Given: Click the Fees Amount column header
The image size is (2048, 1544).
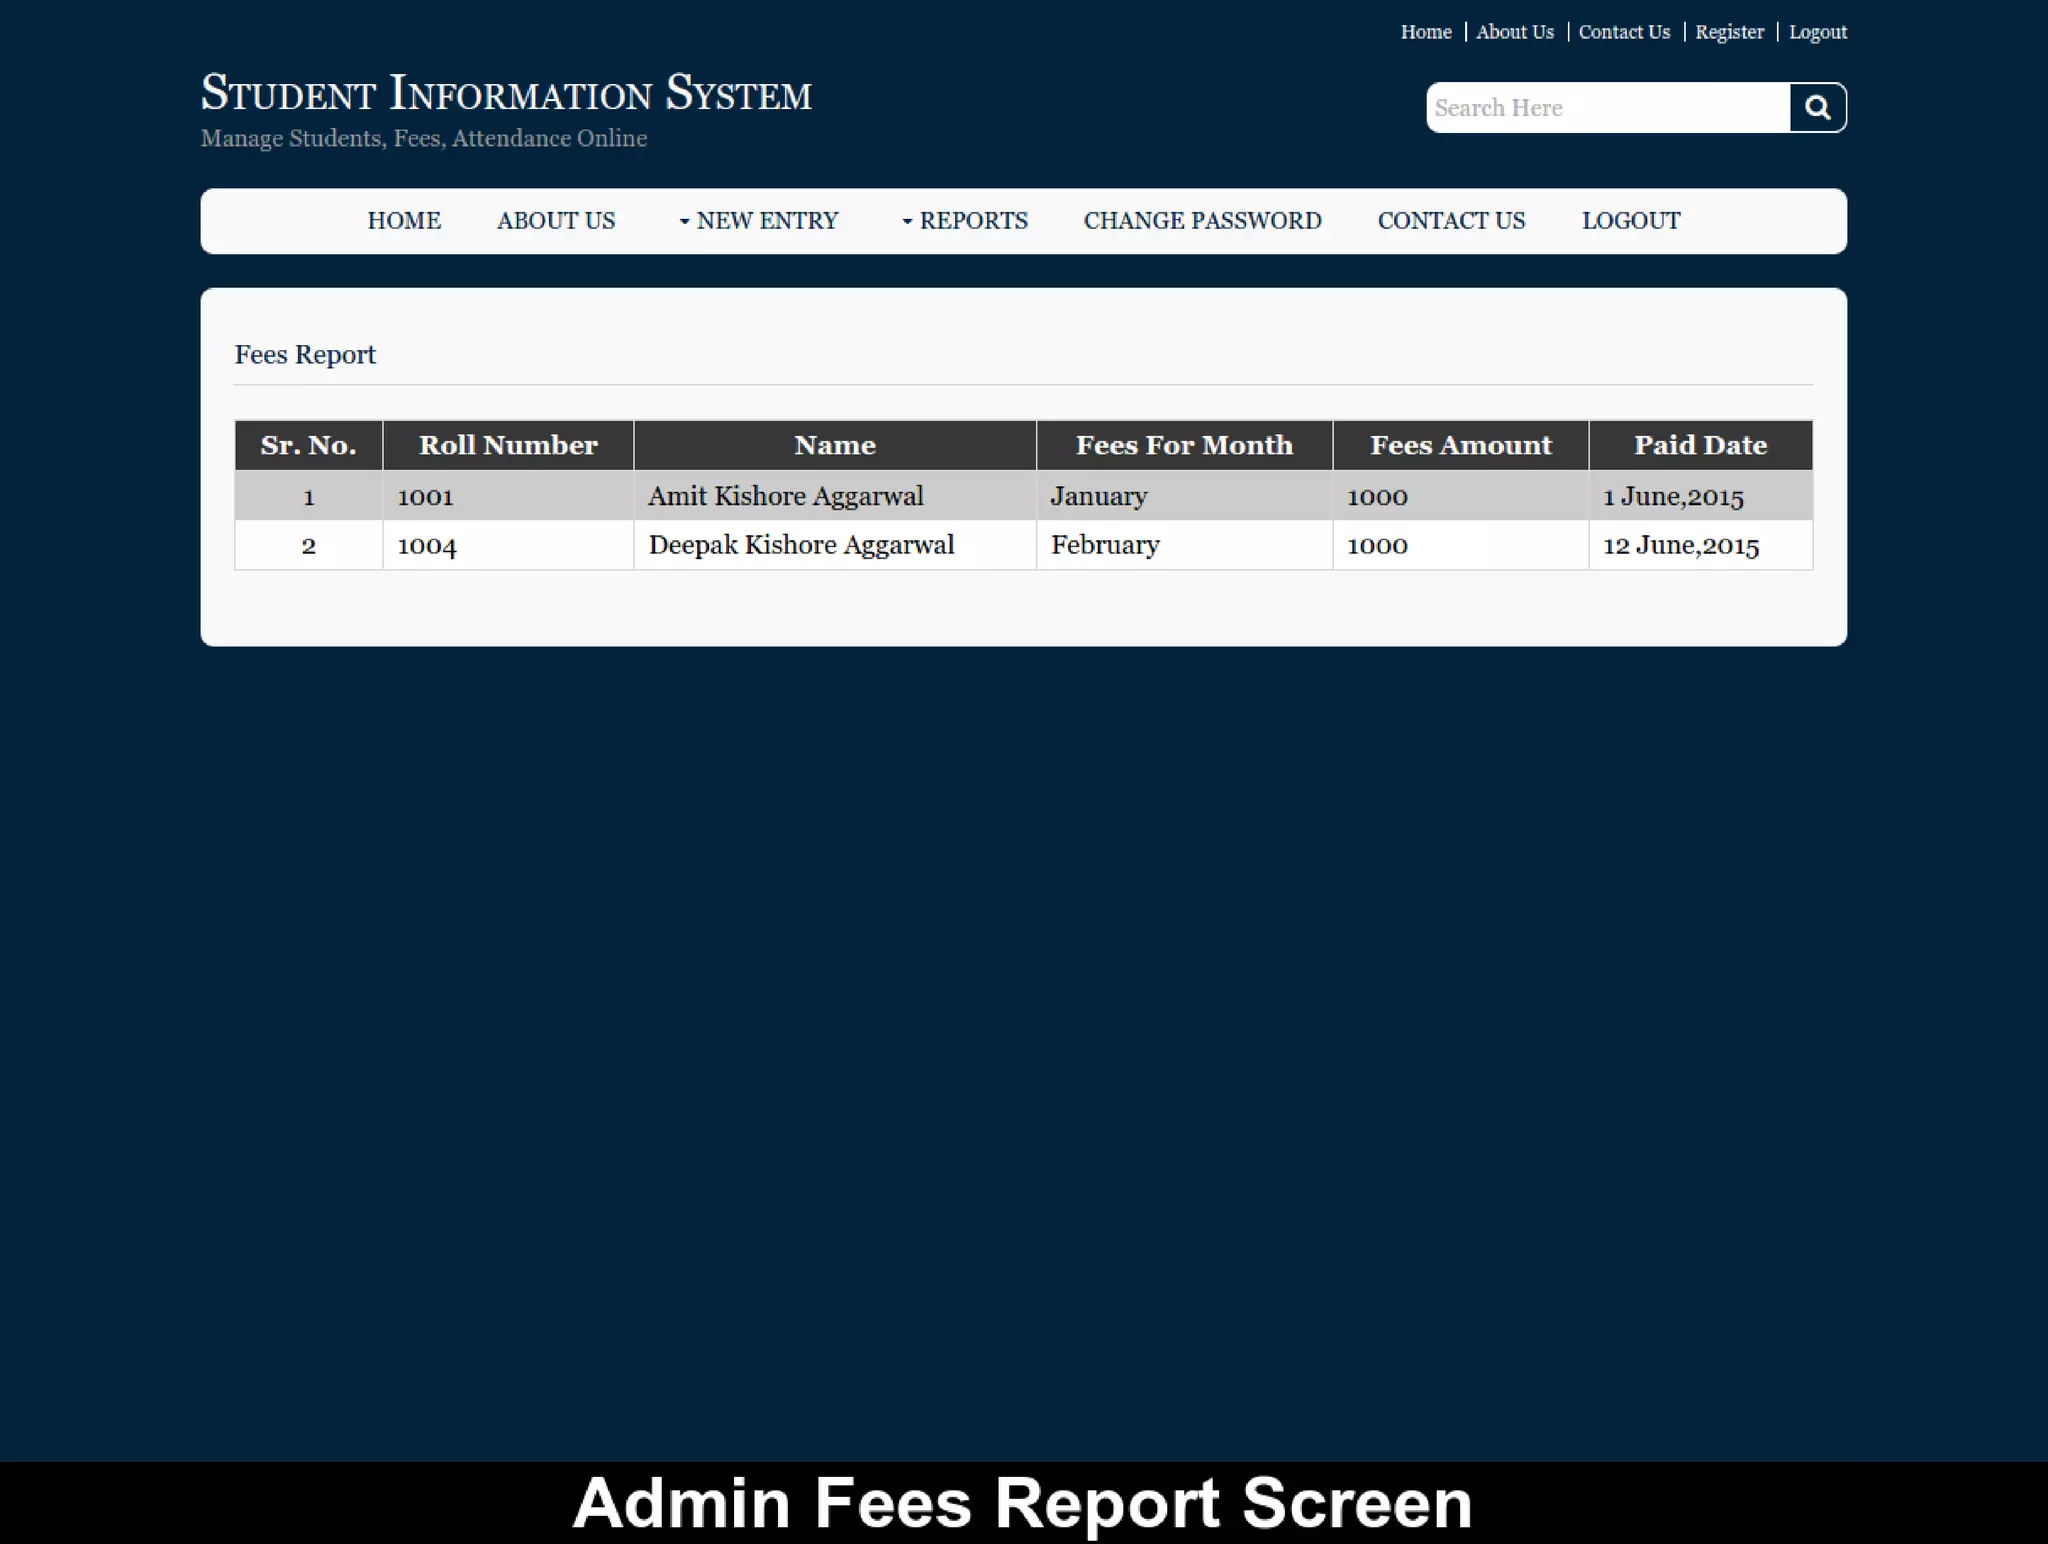Looking at the screenshot, I should click(x=1461, y=445).
